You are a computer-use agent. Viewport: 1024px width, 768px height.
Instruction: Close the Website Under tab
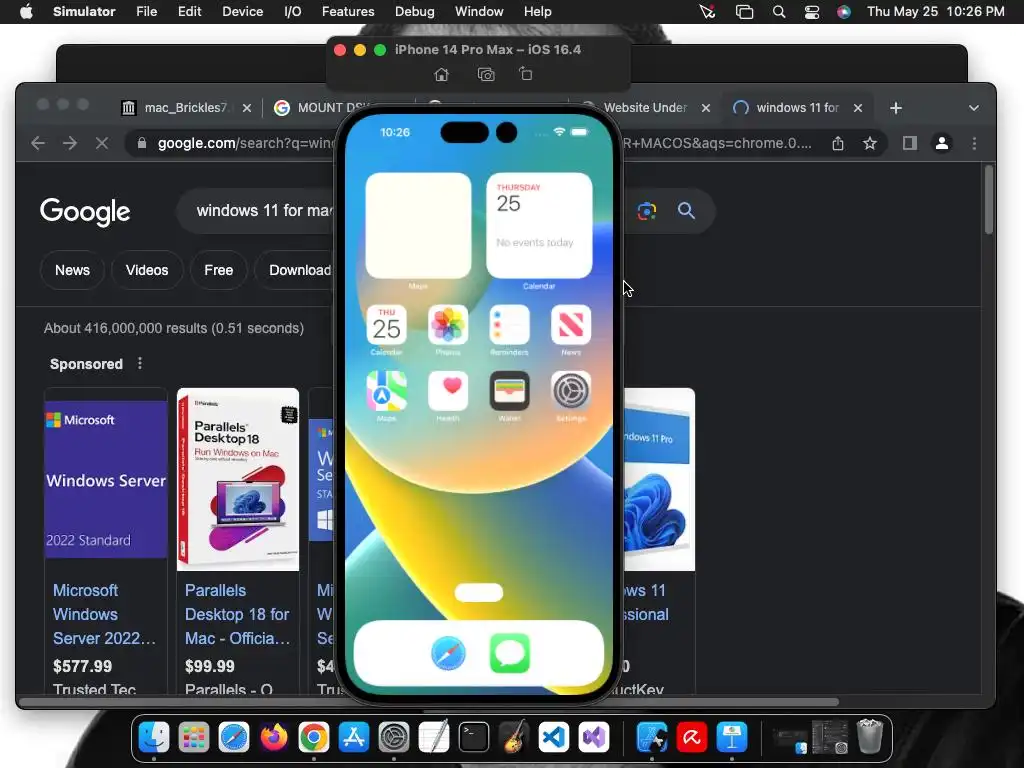pyautogui.click(x=706, y=108)
